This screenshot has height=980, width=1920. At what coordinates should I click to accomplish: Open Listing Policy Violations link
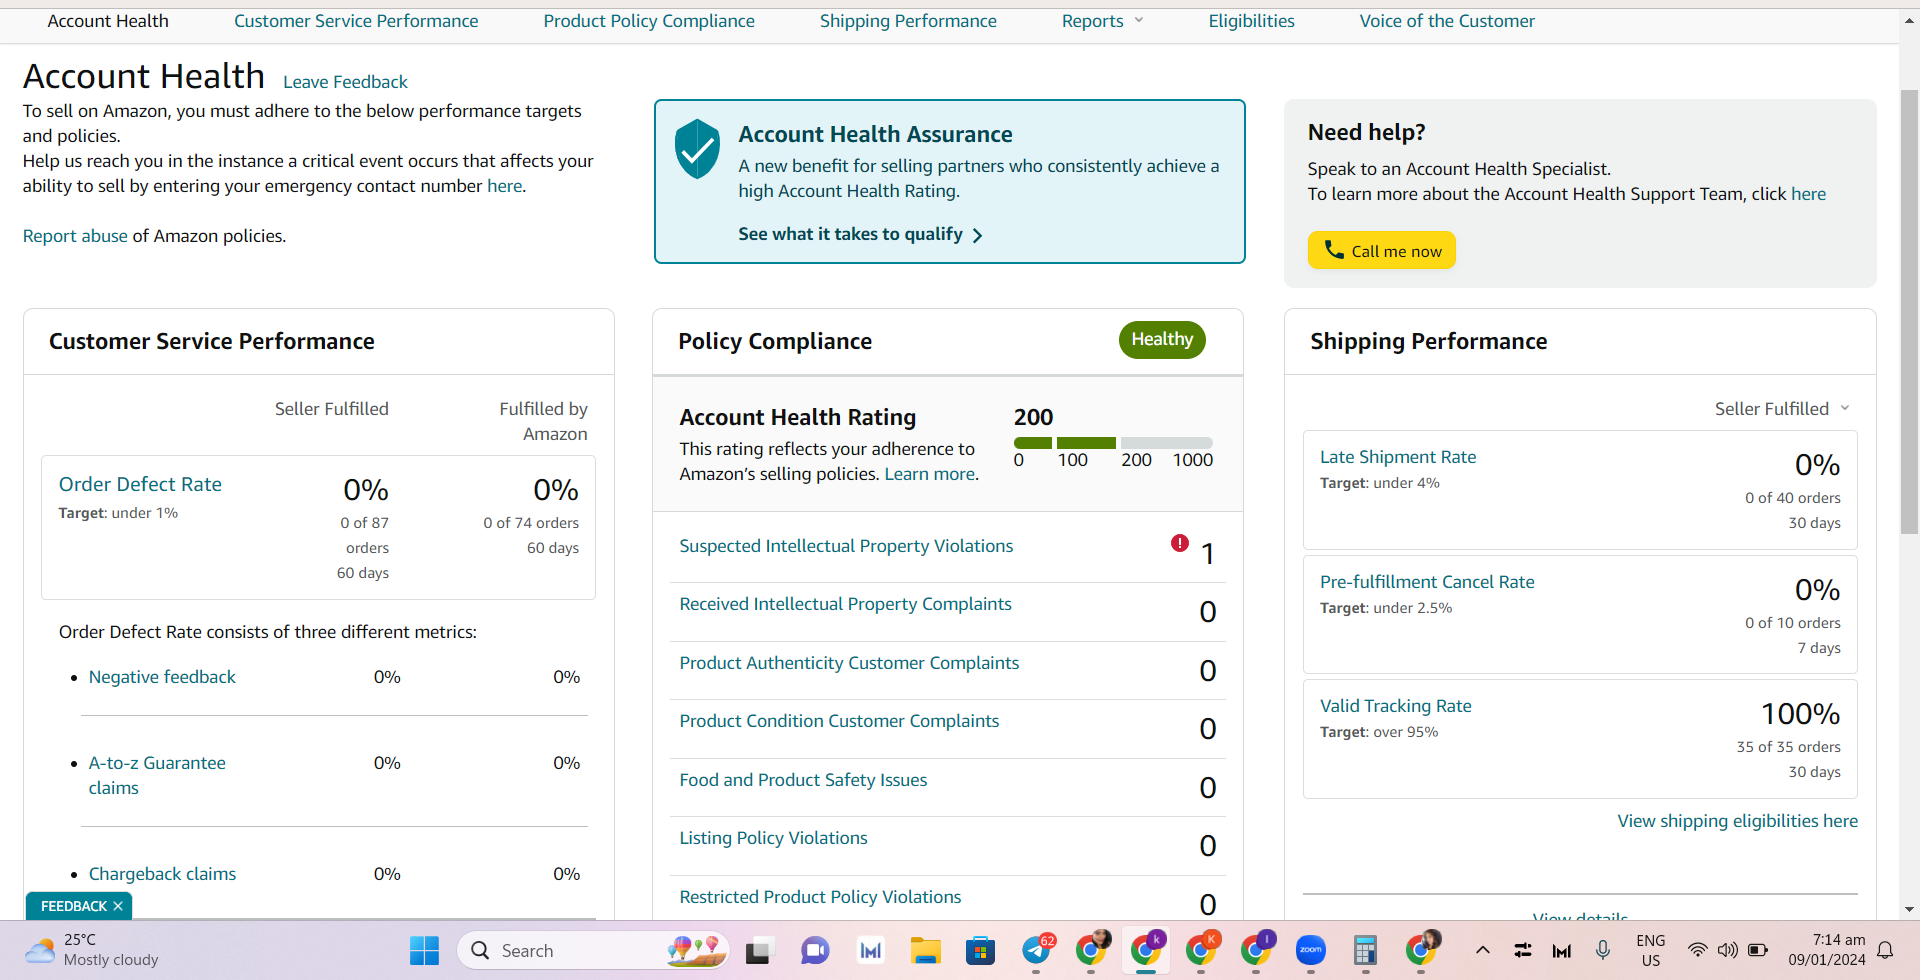tap(773, 838)
